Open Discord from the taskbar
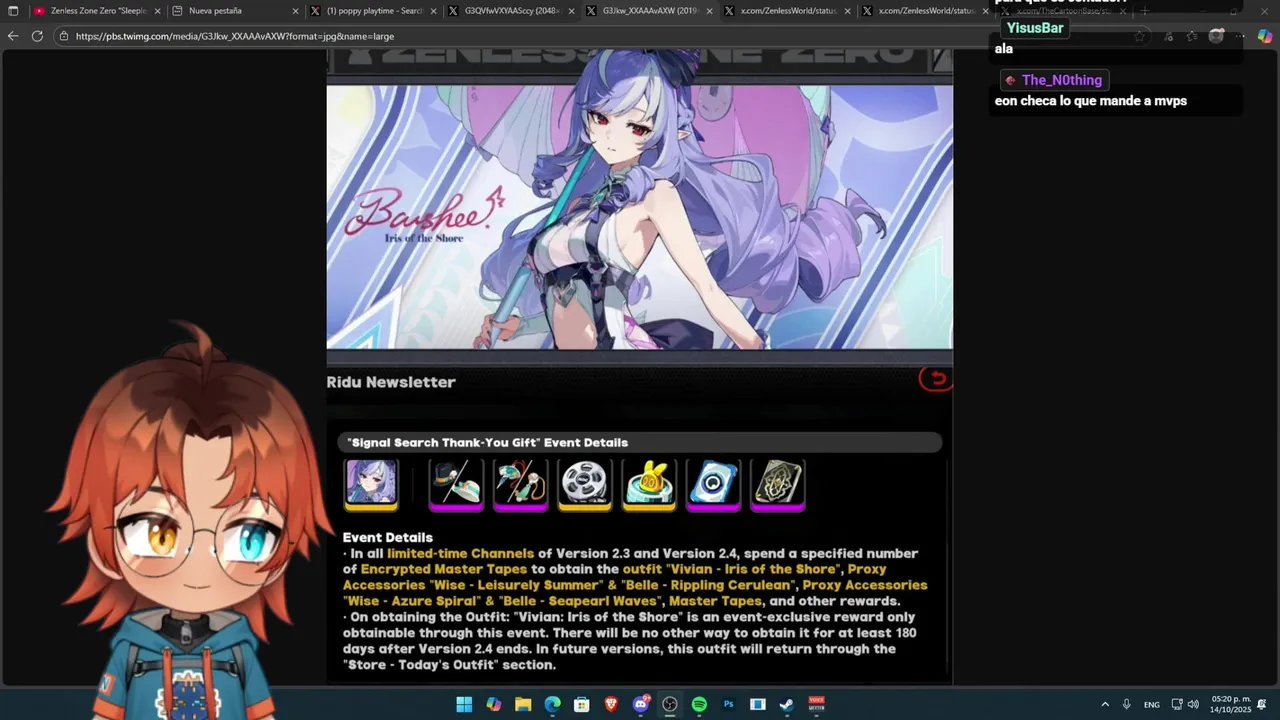Screen dimensions: 1280x720 click(x=641, y=705)
